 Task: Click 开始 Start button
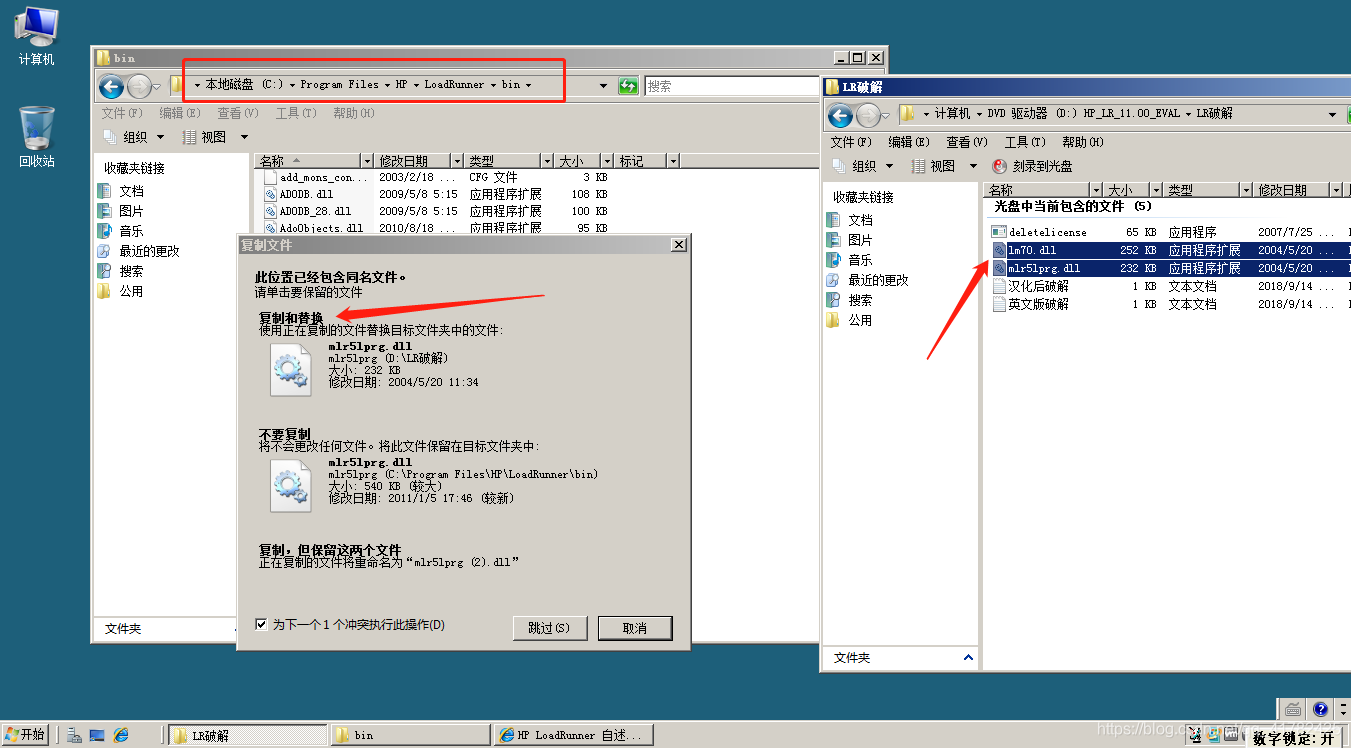coord(26,735)
